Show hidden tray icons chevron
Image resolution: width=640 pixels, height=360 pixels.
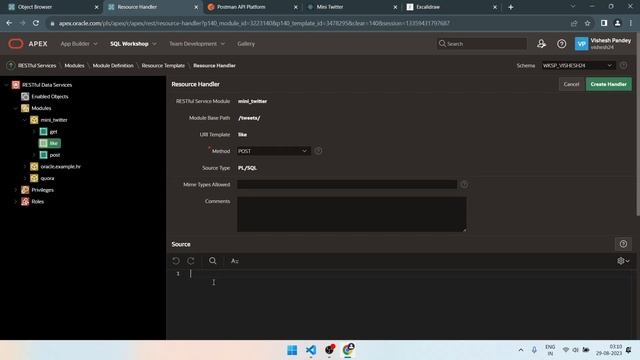[x=520, y=350]
